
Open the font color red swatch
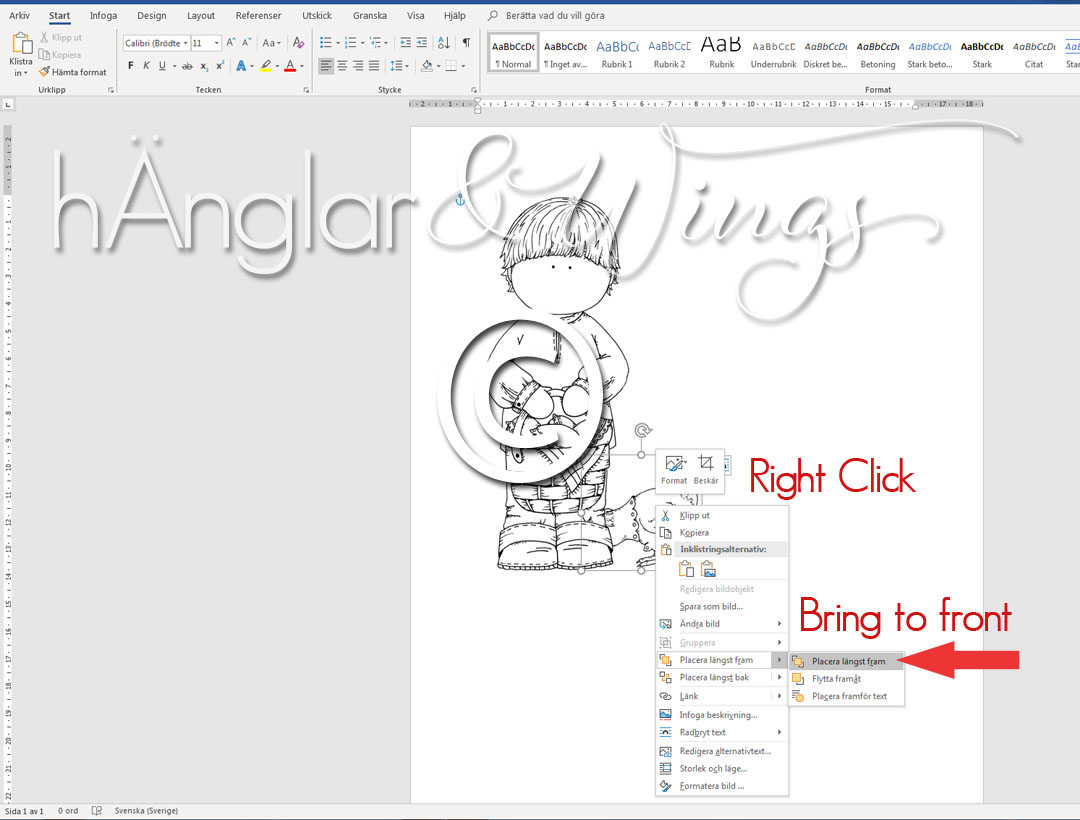pos(290,64)
